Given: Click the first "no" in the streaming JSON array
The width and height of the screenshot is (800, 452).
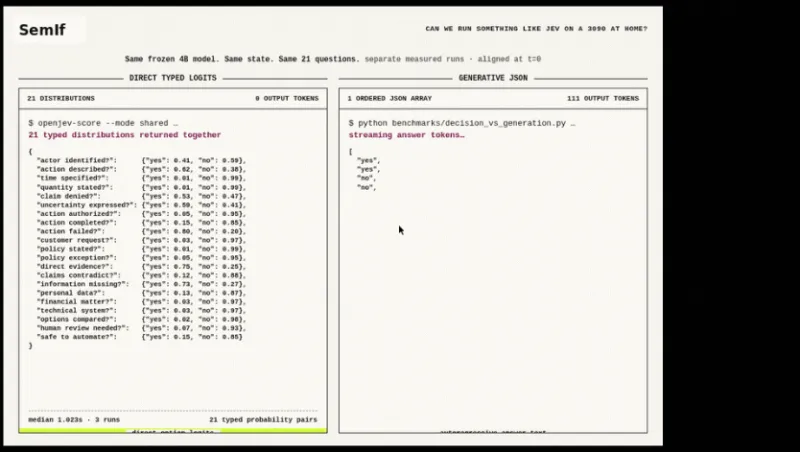Looking at the screenshot, I should (366, 178).
